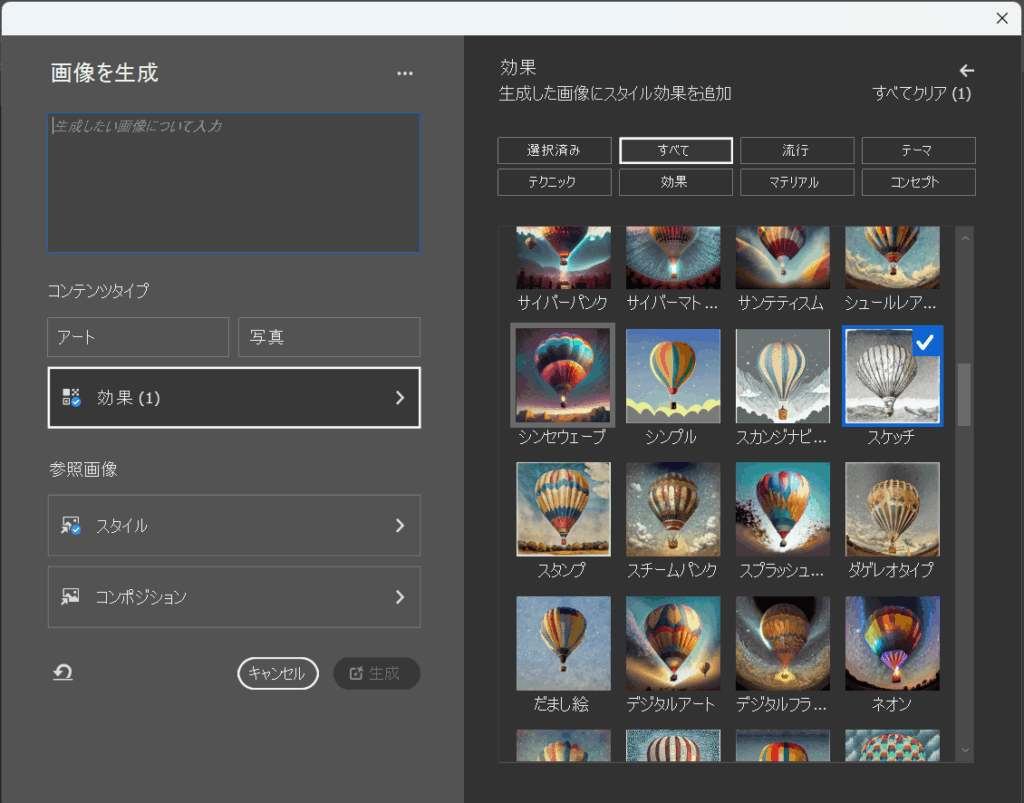Click the 効果 (1) effects icon

[71, 398]
